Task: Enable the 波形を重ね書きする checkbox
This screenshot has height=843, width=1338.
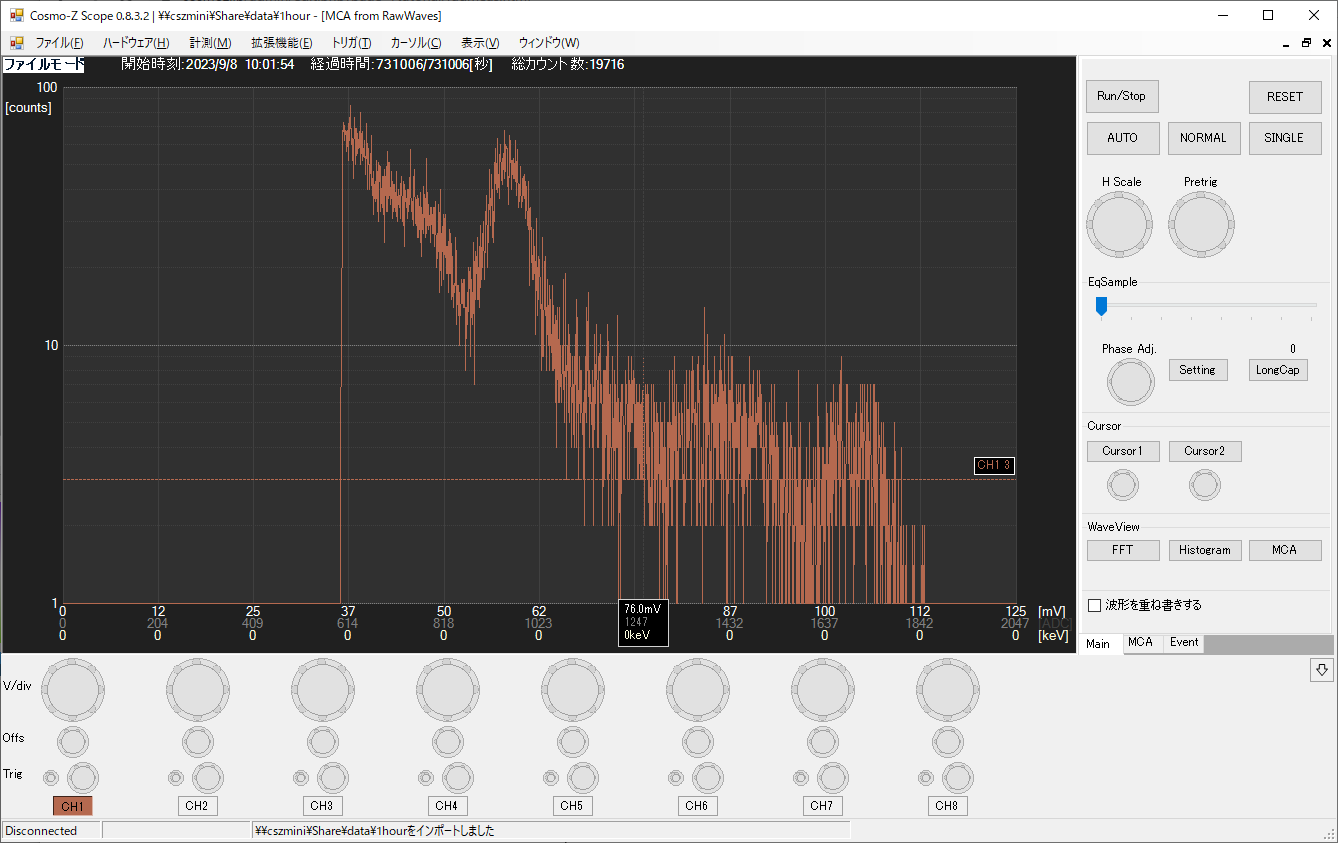Action: pos(1095,605)
